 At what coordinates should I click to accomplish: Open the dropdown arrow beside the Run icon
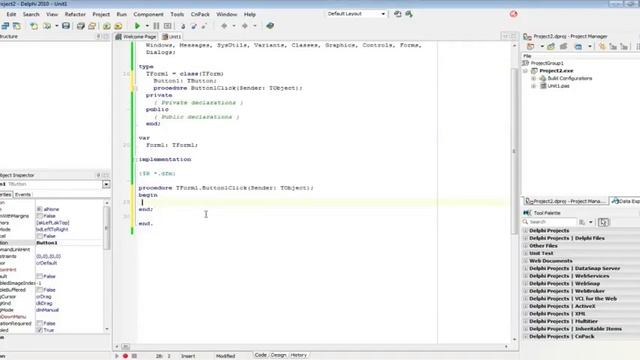click(147, 26)
